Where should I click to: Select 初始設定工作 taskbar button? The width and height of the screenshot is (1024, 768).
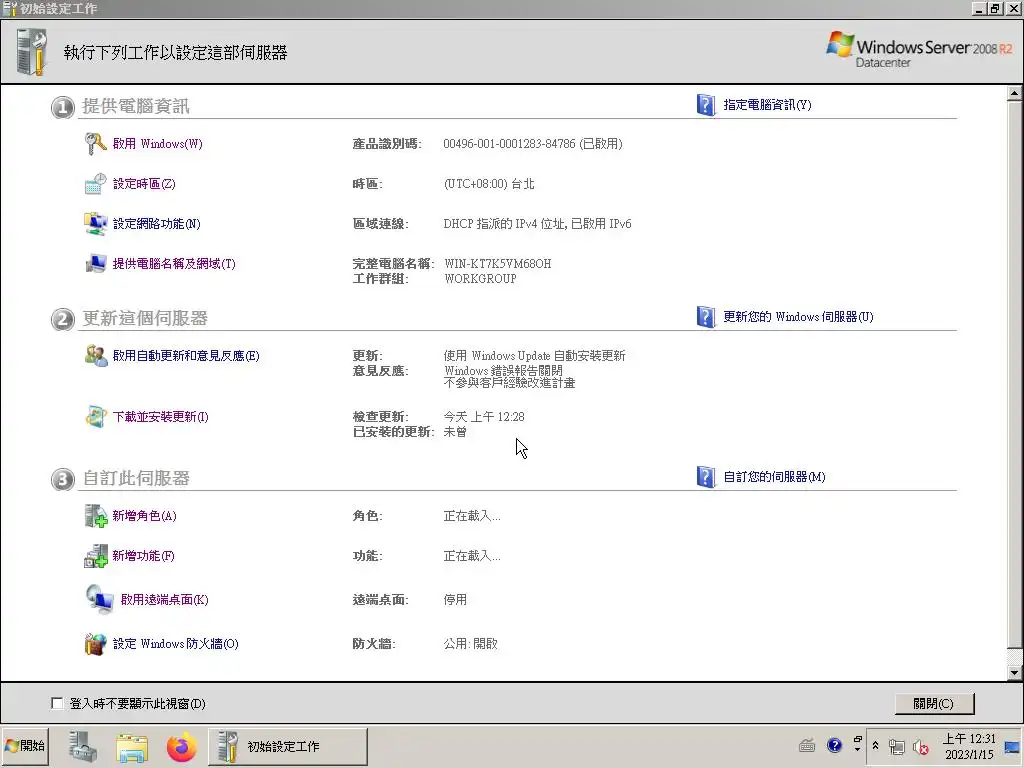point(288,746)
